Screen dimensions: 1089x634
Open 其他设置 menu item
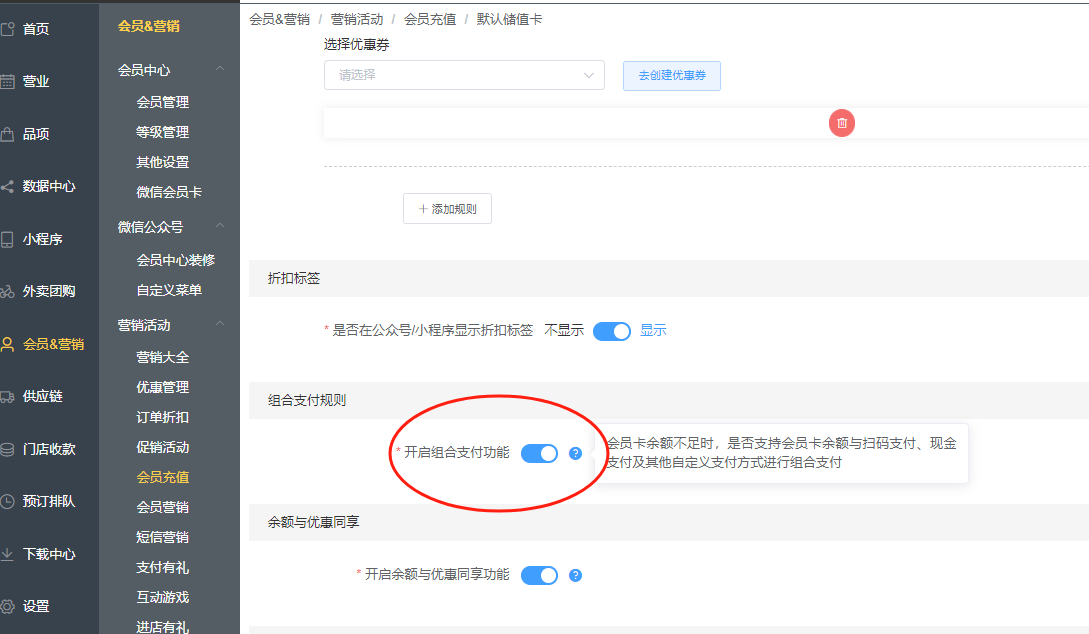[x=163, y=162]
